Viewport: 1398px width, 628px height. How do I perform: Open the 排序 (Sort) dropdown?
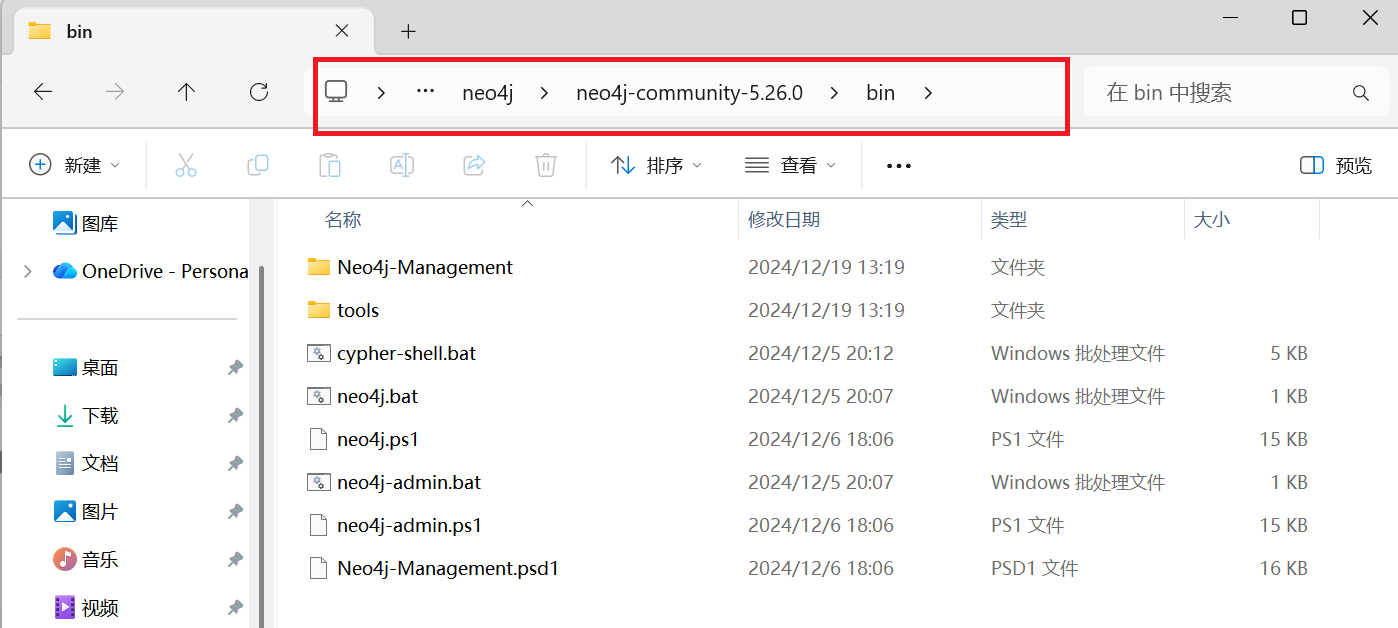point(656,165)
